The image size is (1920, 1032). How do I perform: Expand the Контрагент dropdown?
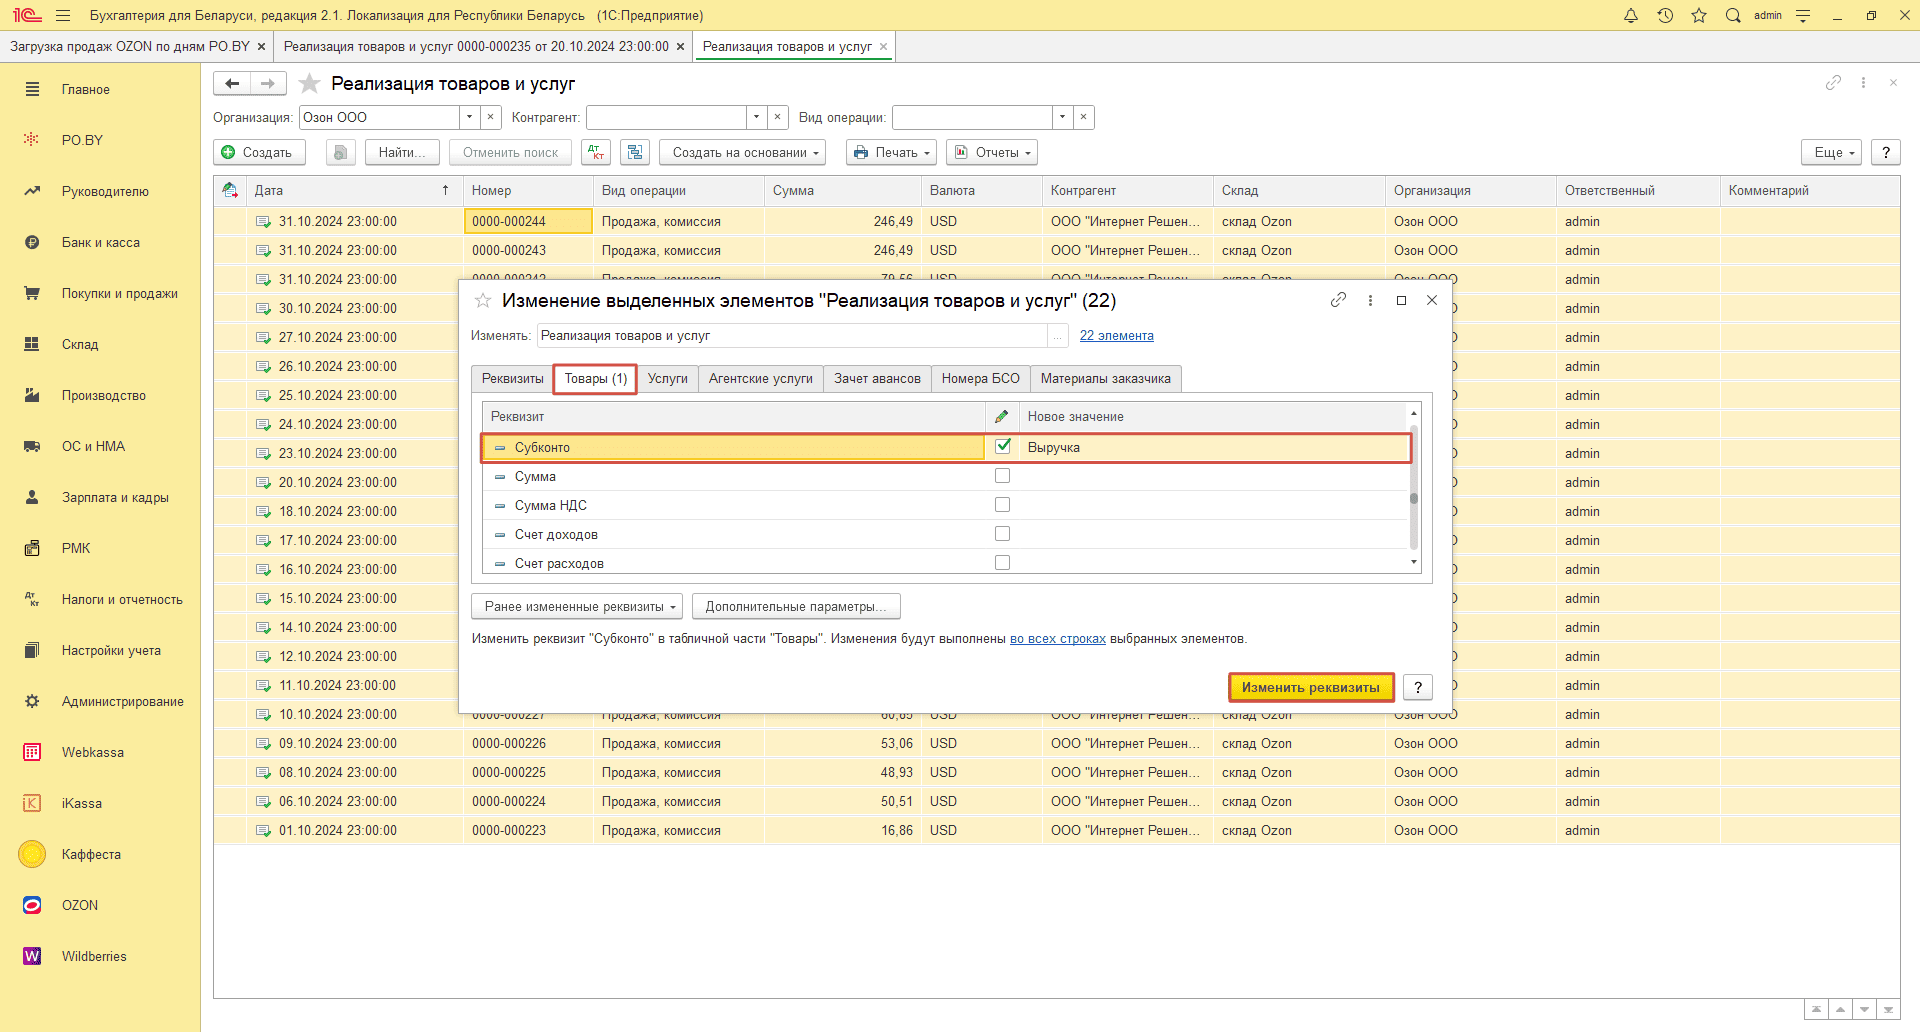[756, 118]
